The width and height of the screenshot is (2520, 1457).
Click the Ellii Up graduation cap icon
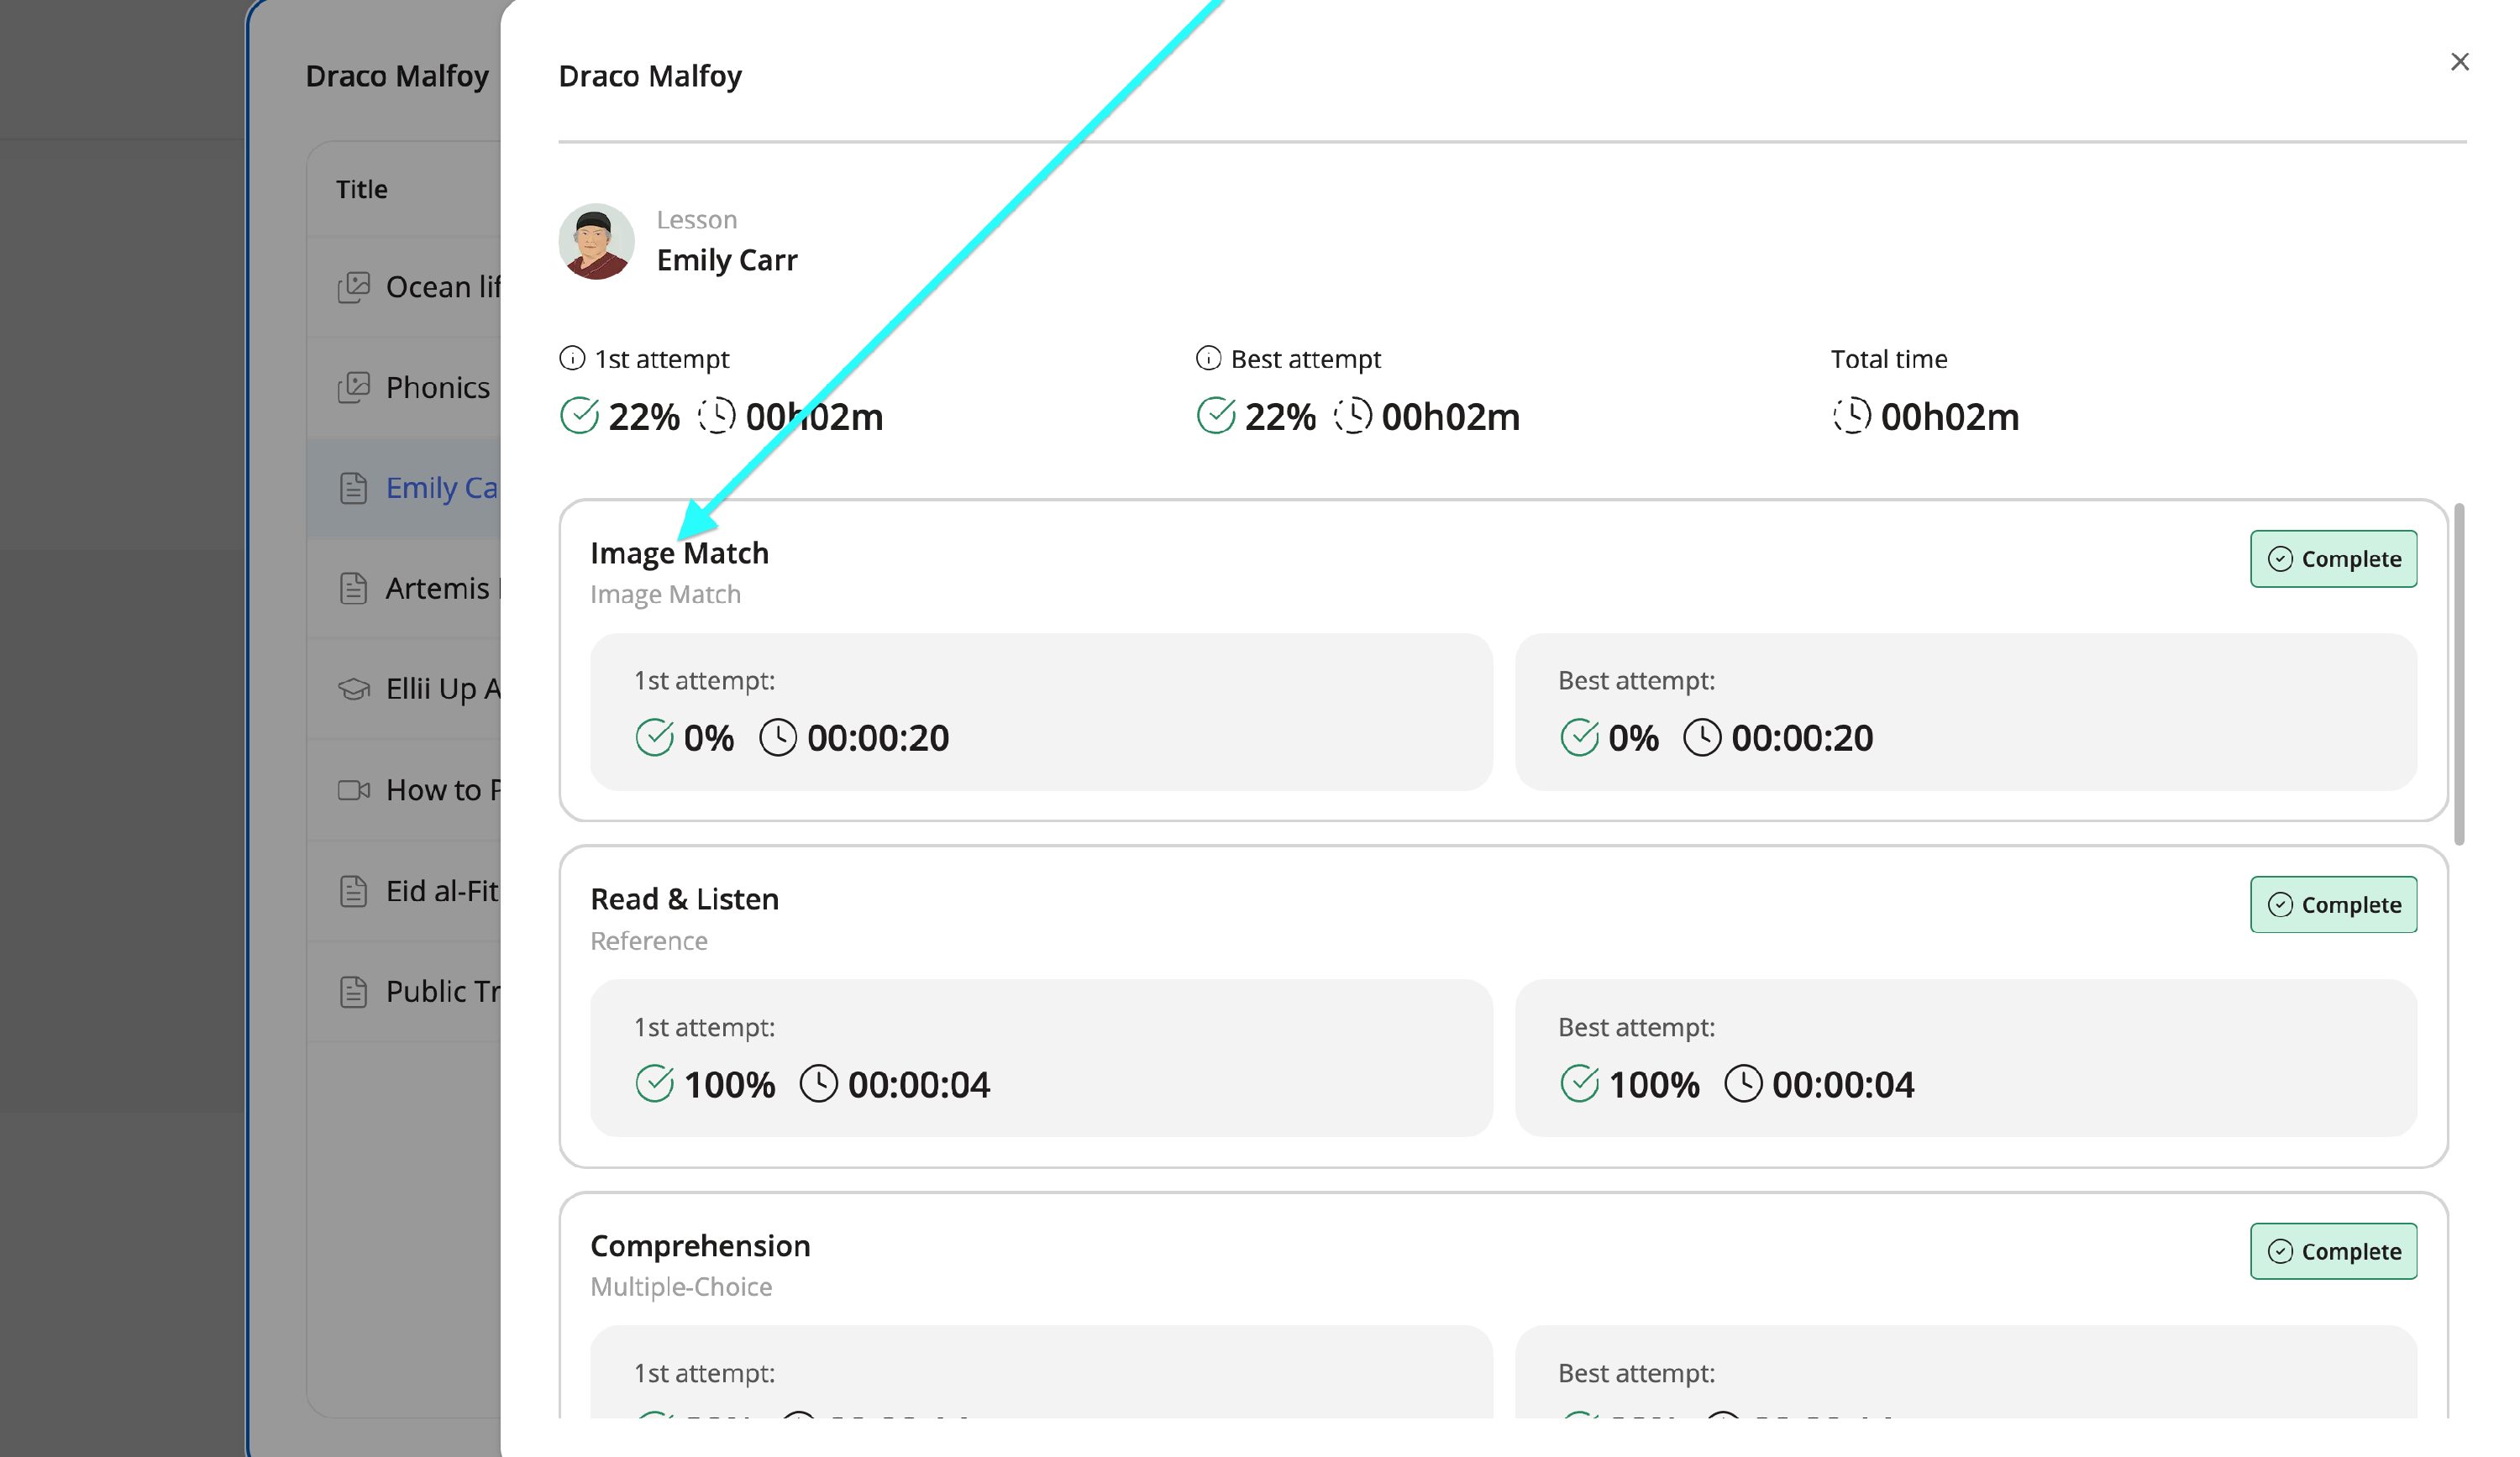353,689
